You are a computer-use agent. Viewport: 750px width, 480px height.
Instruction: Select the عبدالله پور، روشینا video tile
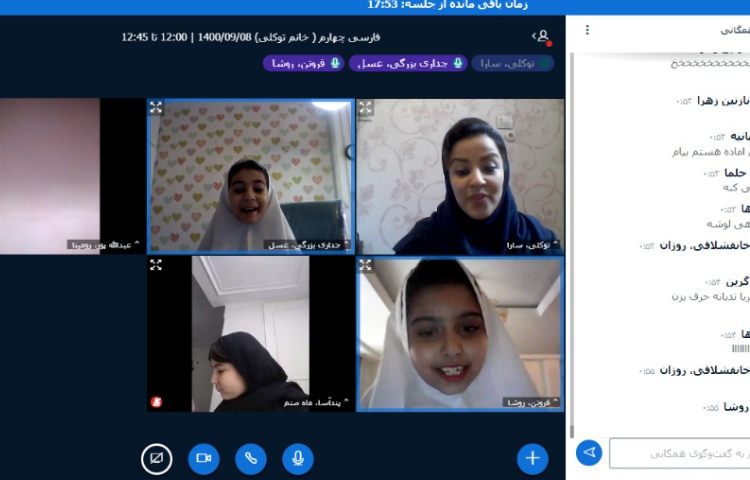click(x=72, y=175)
